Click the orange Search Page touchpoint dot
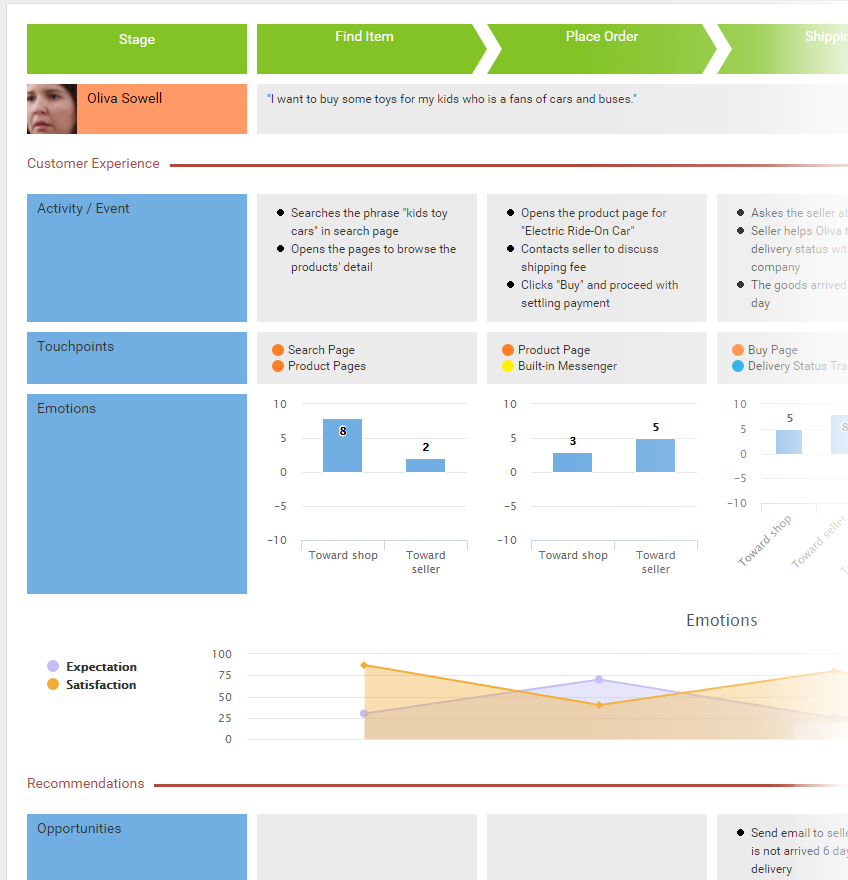The width and height of the screenshot is (848, 880). tap(278, 350)
